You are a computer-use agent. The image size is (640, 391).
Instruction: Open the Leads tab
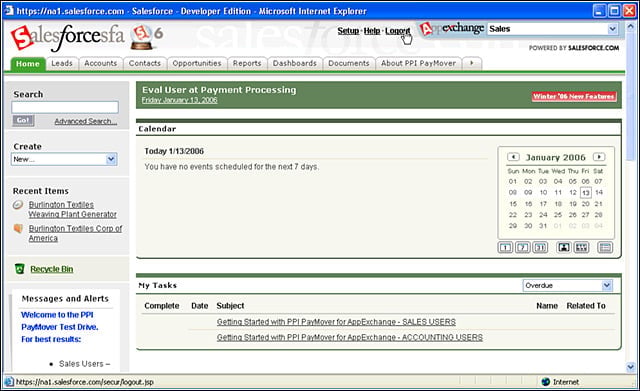click(x=62, y=63)
